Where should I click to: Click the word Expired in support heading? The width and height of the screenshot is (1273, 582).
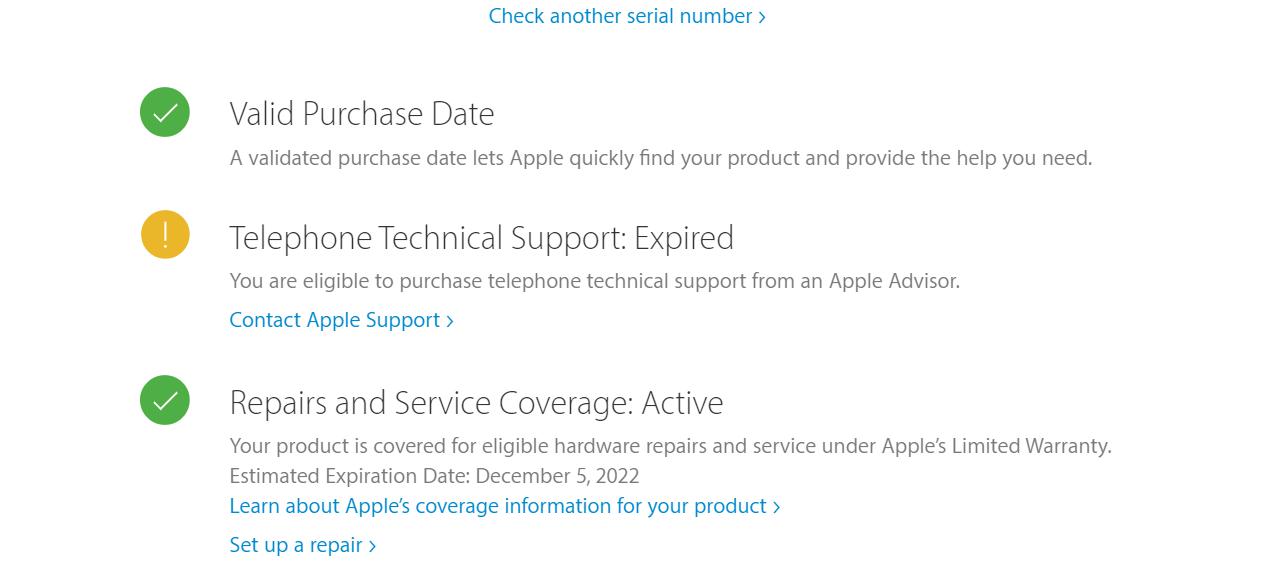pos(684,238)
